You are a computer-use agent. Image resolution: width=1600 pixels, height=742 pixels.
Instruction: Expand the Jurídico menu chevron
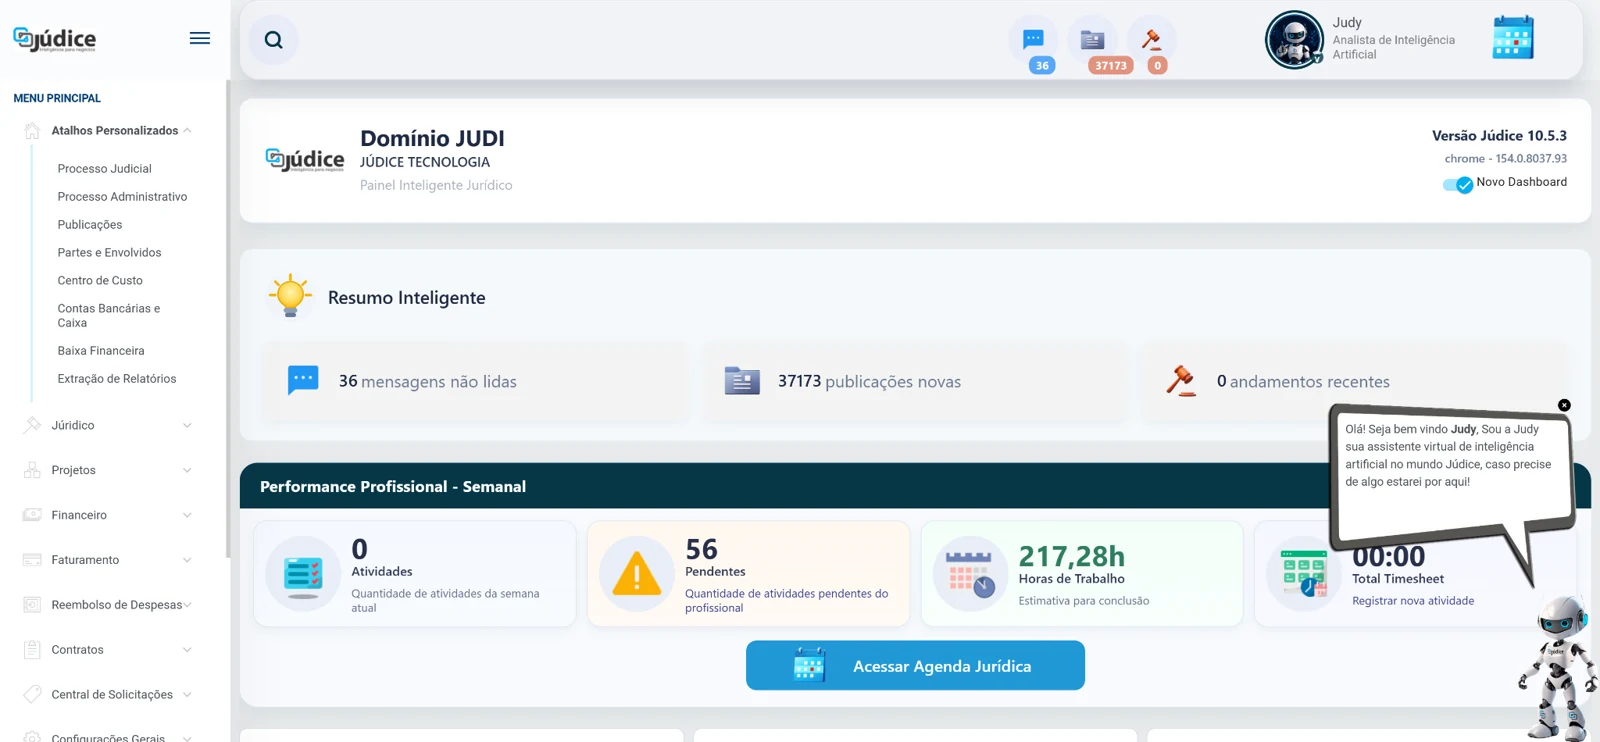coord(187,426)
